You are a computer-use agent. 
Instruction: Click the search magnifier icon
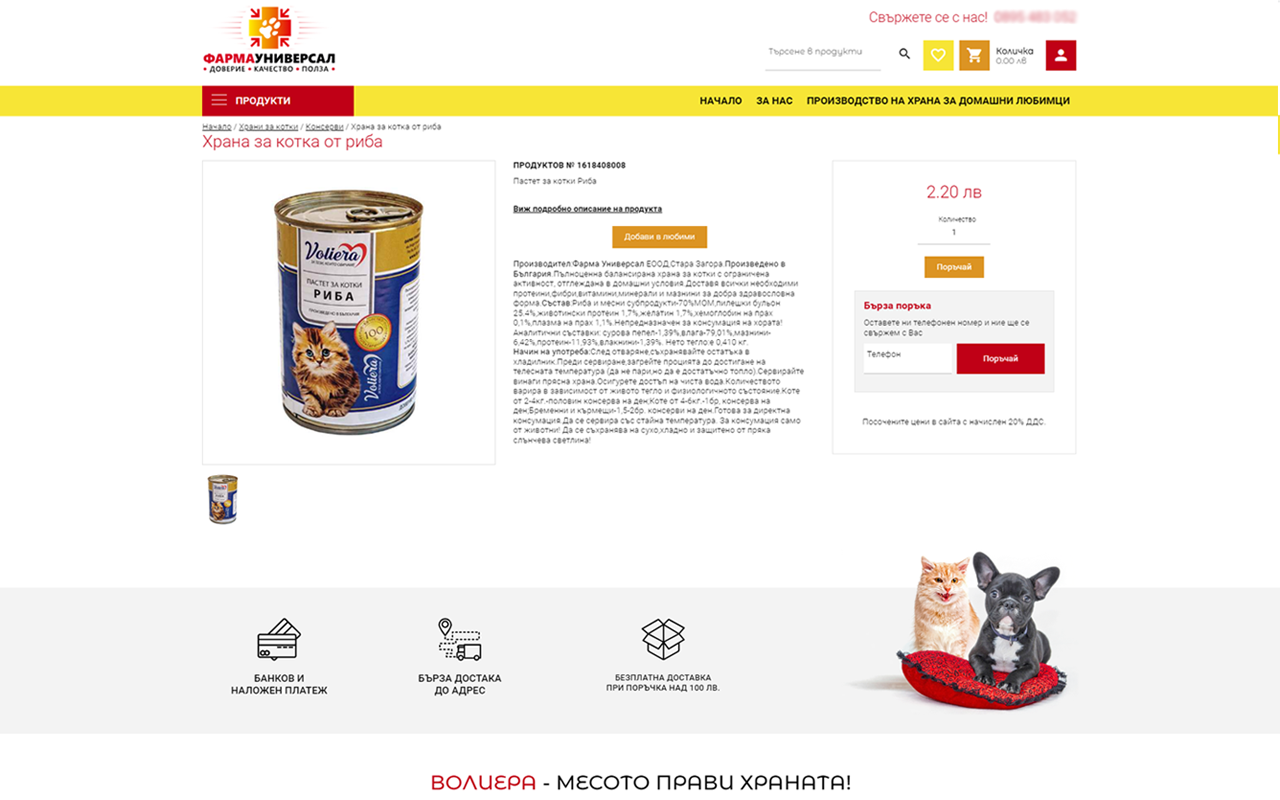tap(904, 54)
